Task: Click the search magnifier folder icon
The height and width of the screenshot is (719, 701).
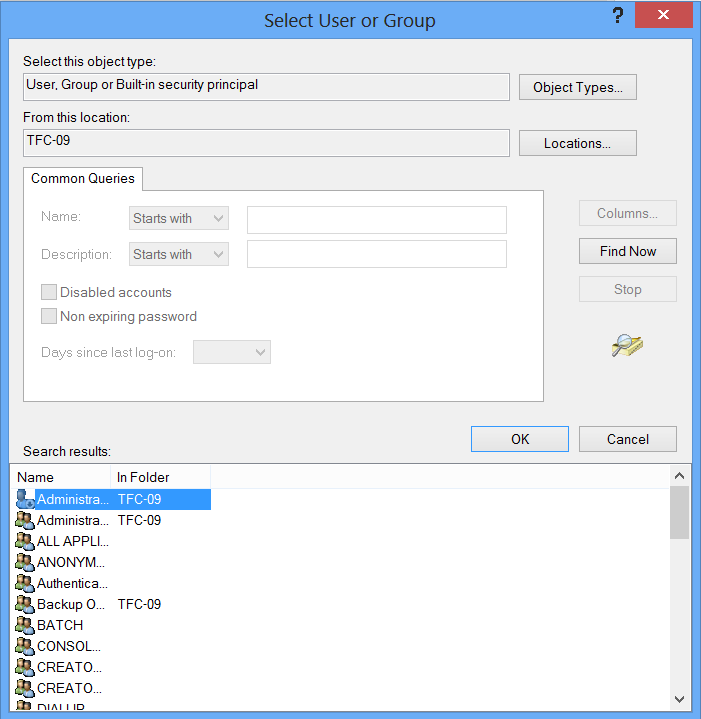Action: tap(627, 345)
